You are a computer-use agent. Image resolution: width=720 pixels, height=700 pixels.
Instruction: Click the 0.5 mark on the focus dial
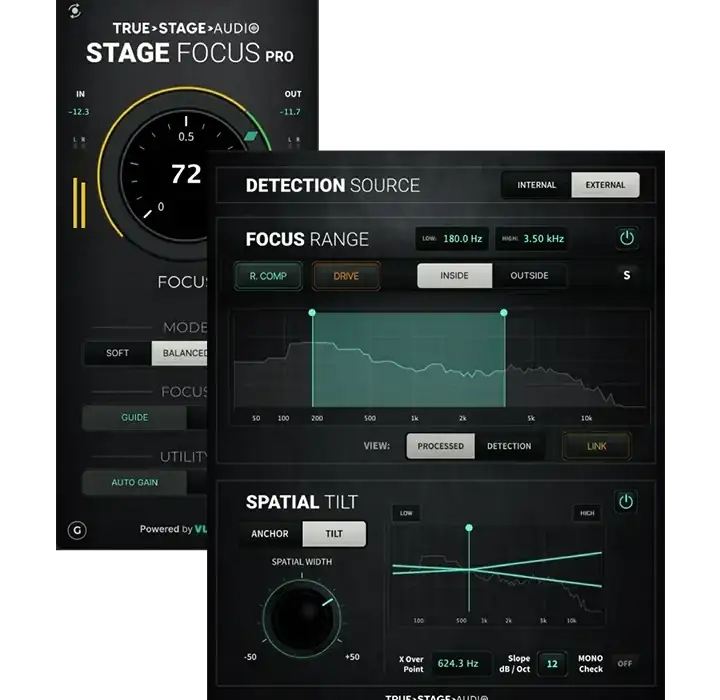point(186,136)
